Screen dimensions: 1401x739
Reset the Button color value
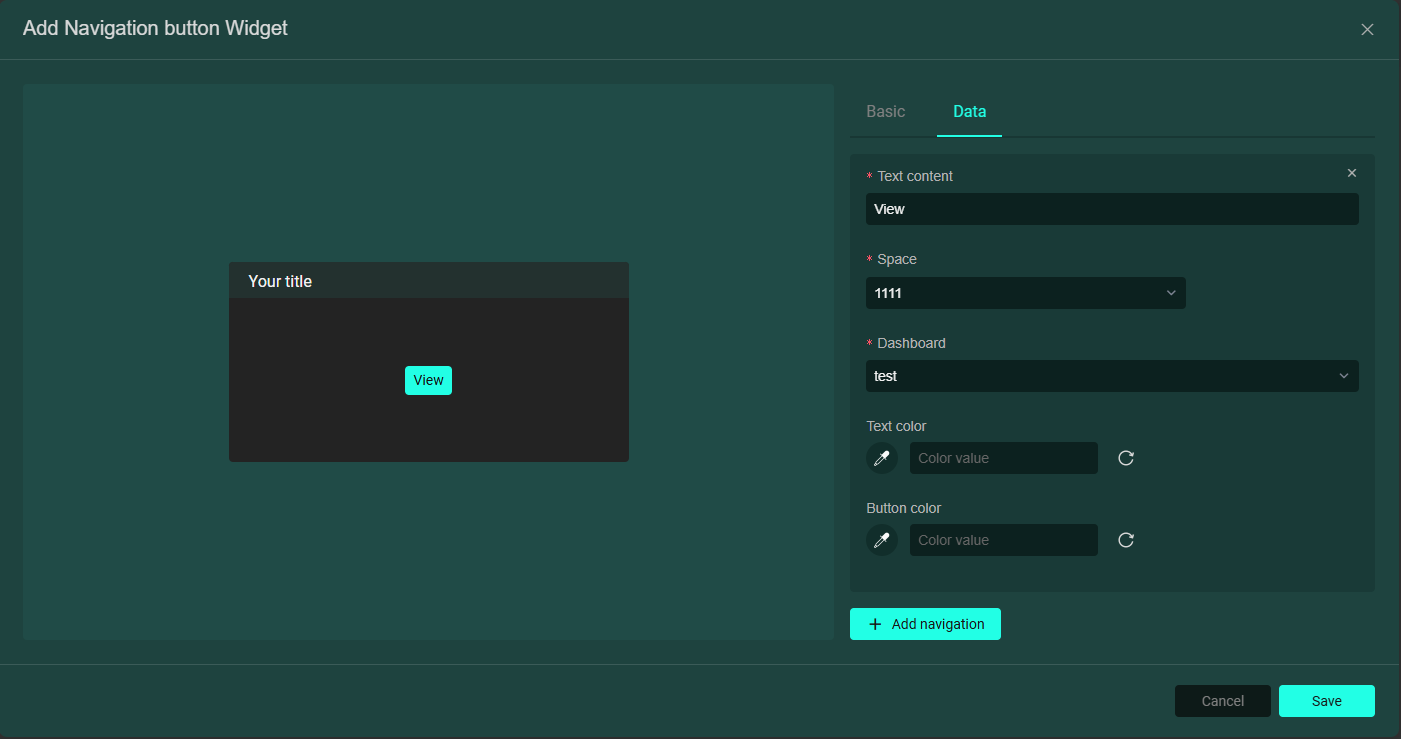[x=1126, y=540]
